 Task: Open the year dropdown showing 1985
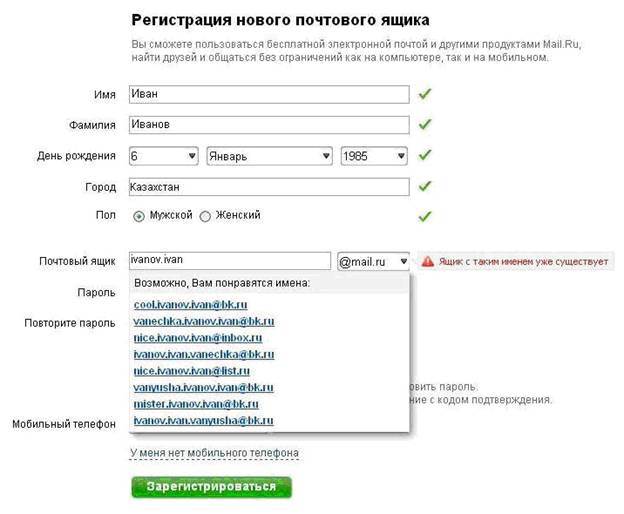[374, 156]
